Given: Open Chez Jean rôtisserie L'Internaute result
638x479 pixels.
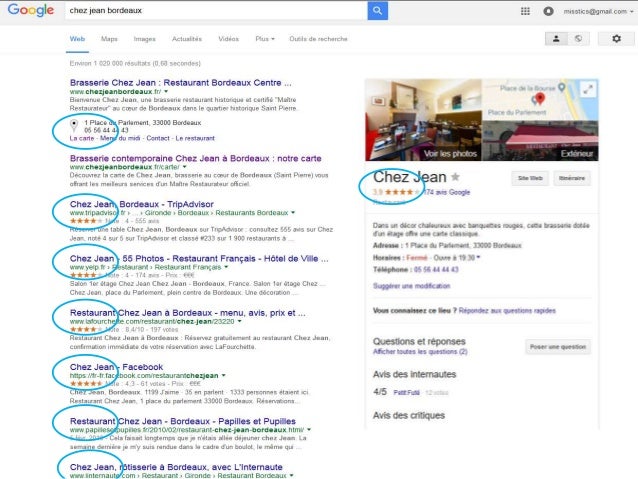Looking at the screenshot, I should point(176,467).
